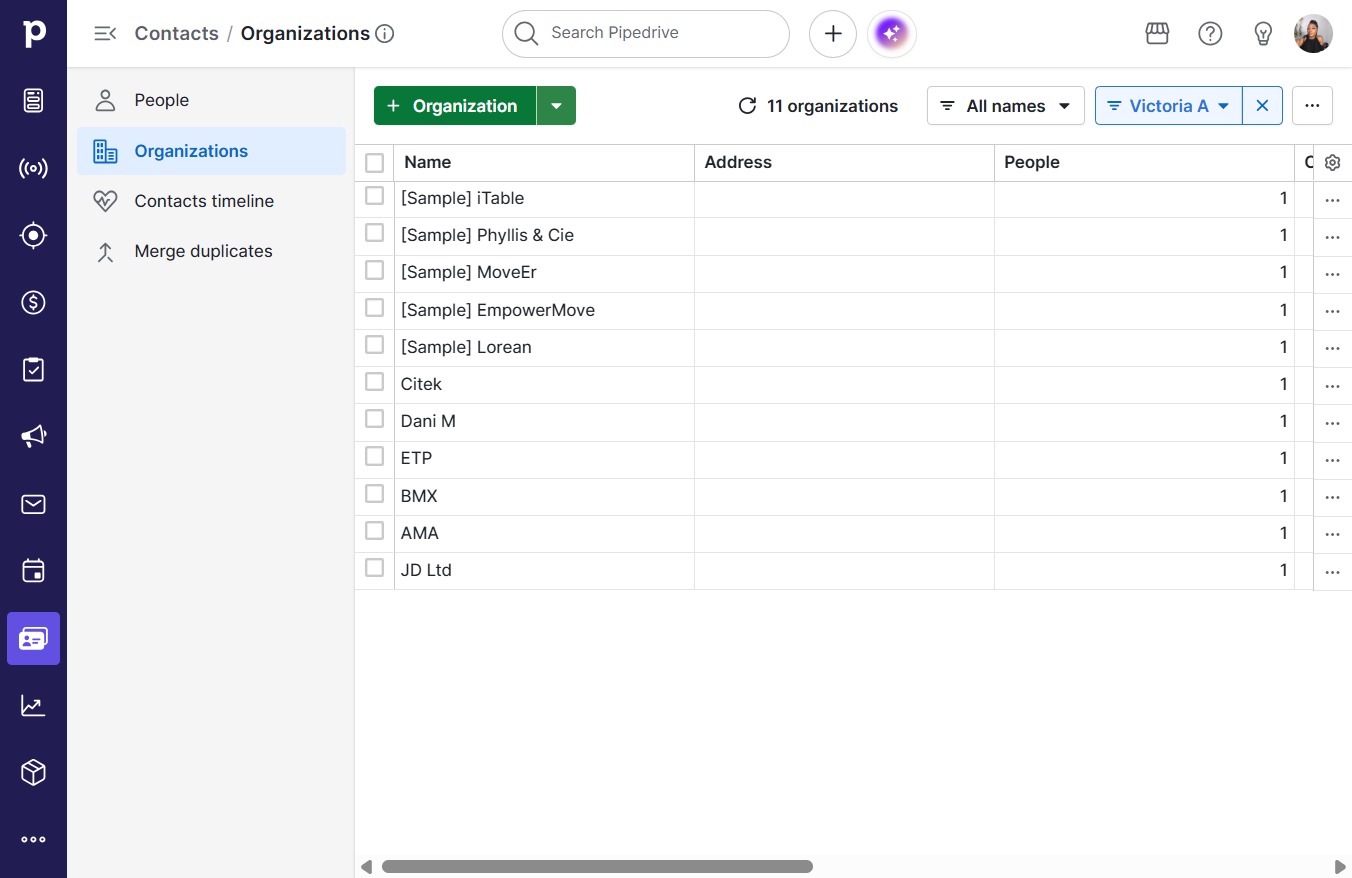Click the scroll left arrow

(367, 867)
